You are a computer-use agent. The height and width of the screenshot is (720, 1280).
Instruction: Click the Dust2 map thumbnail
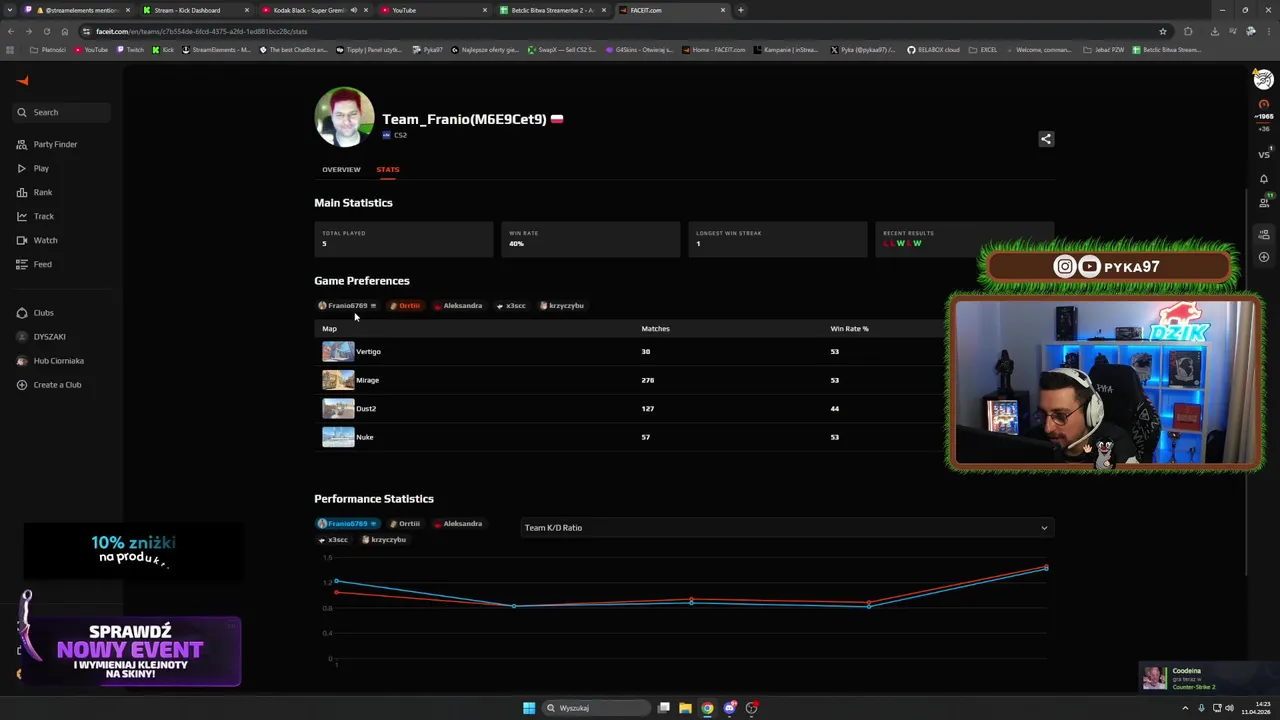coord(338,408)
